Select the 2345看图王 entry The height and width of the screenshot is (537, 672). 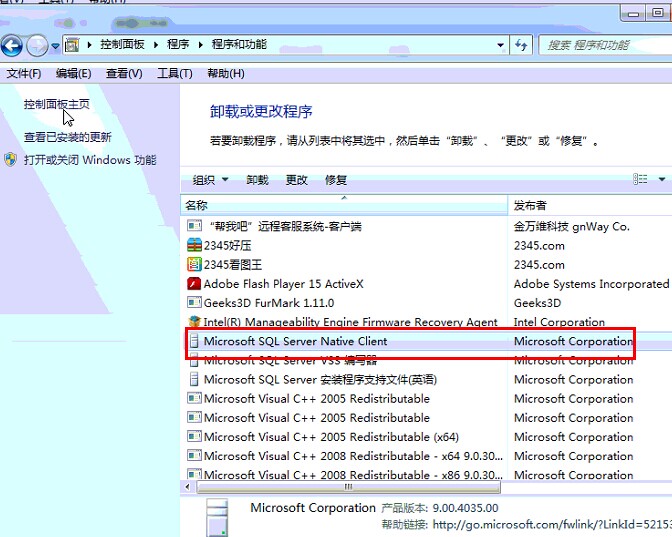coord(233,265)
